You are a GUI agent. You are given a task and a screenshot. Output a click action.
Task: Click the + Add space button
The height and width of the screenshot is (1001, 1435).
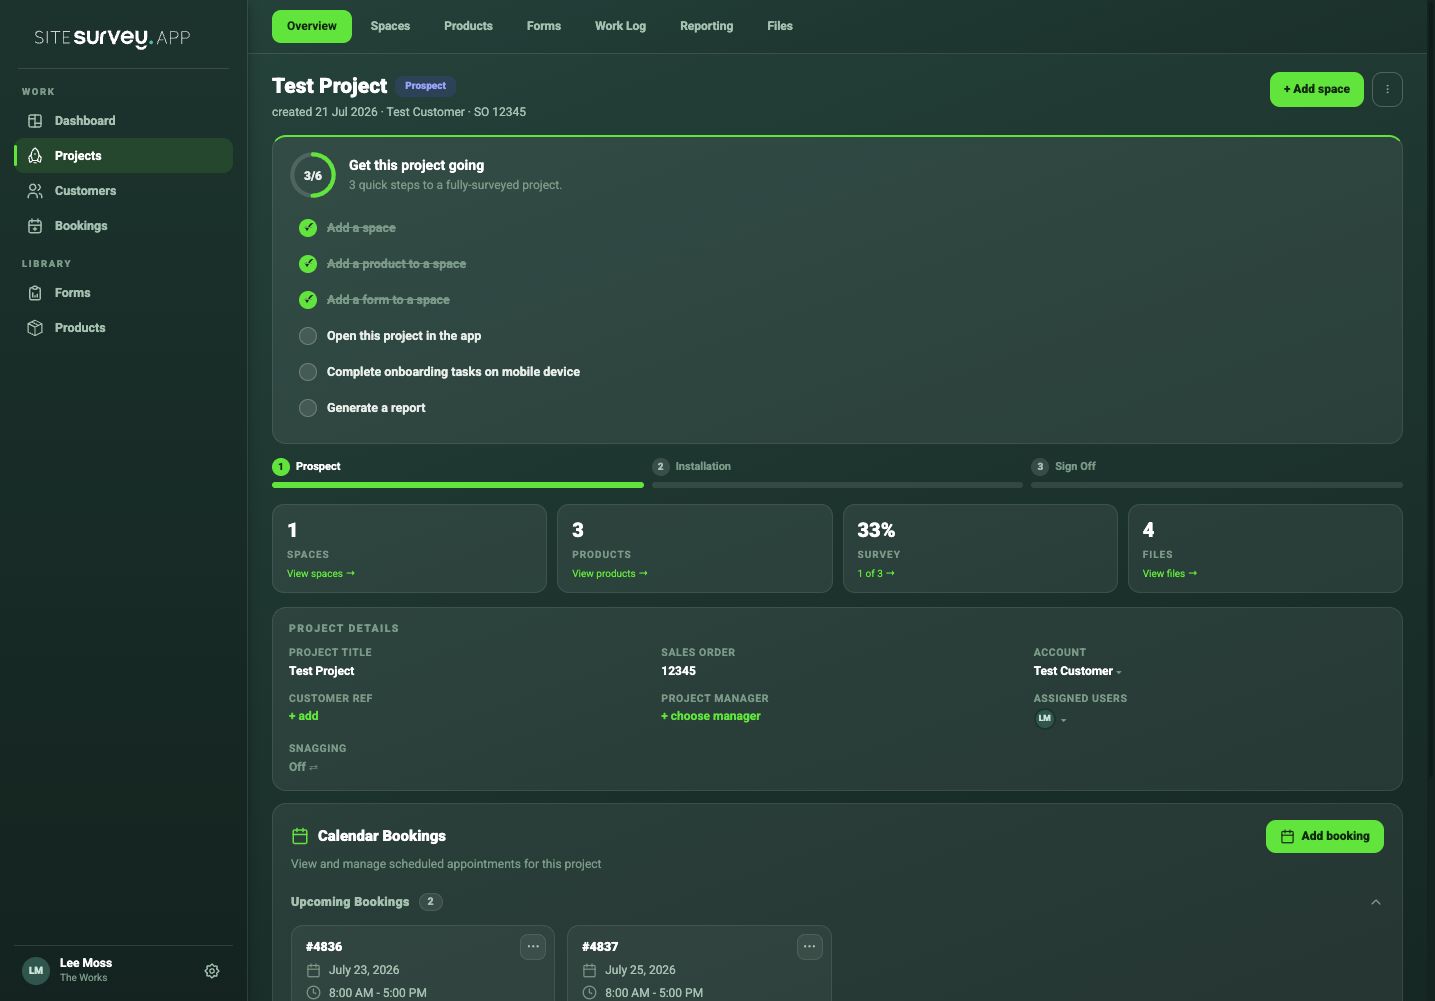1316,89
